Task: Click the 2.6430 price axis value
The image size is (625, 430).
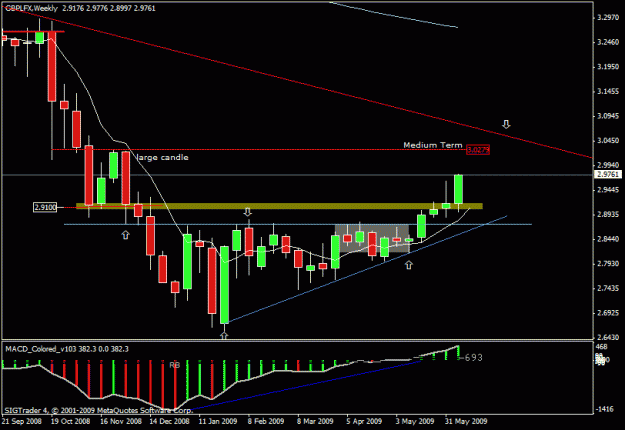Action: coord(608,338)
